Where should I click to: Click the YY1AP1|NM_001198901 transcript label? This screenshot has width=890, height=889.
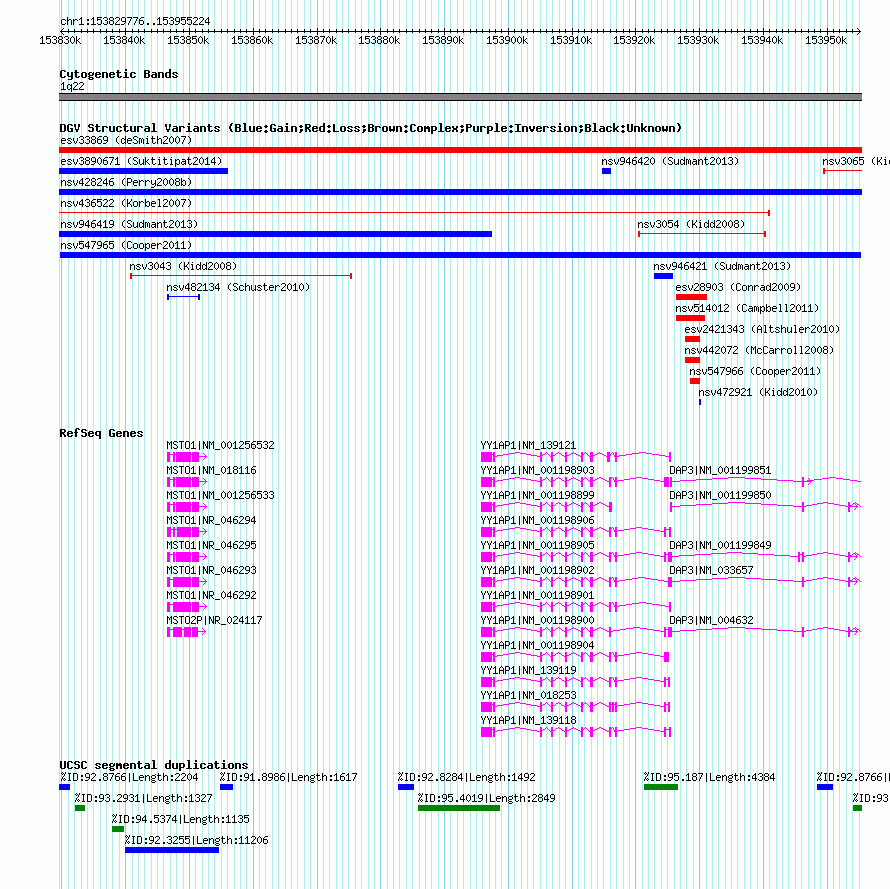538,596
